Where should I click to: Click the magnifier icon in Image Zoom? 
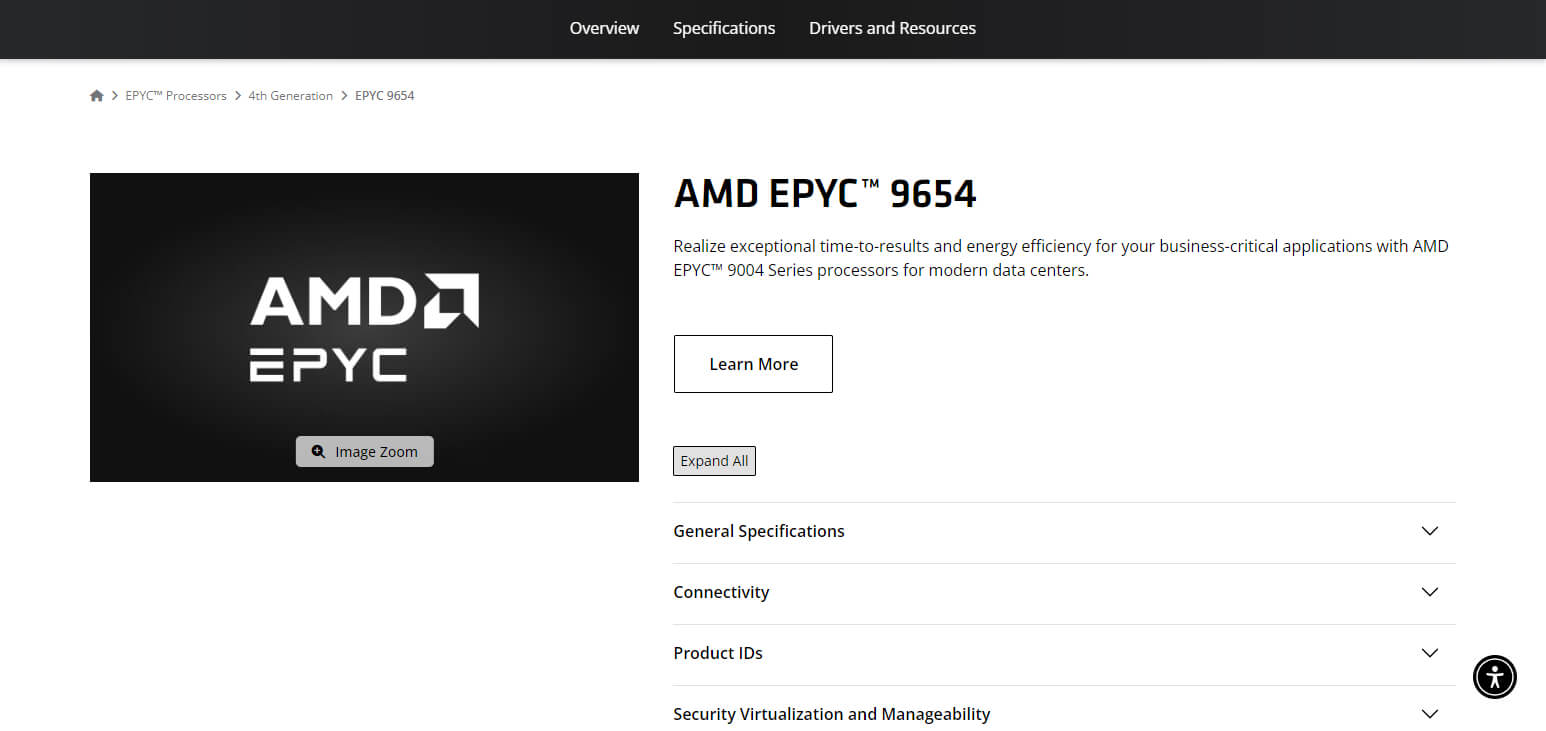point(318,452)
